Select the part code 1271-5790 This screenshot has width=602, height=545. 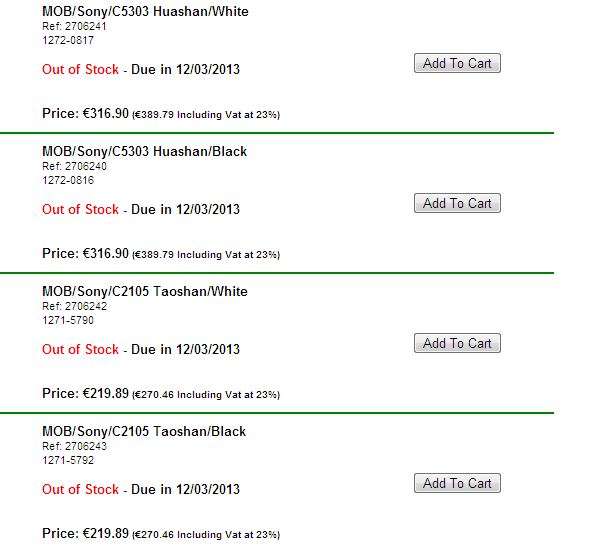coord(68,320)
